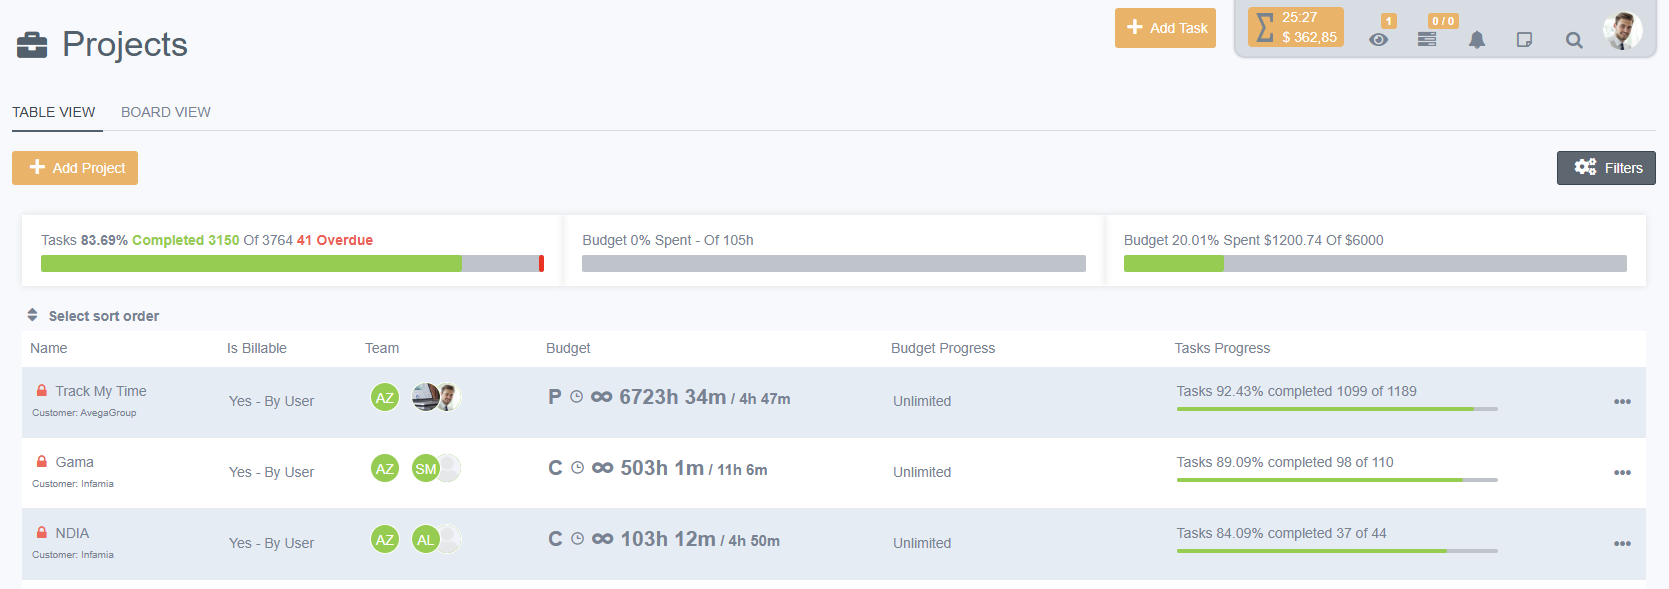1669x589 pixels.
Task: Open the task queue list icon
Action: click(1427, 40)
